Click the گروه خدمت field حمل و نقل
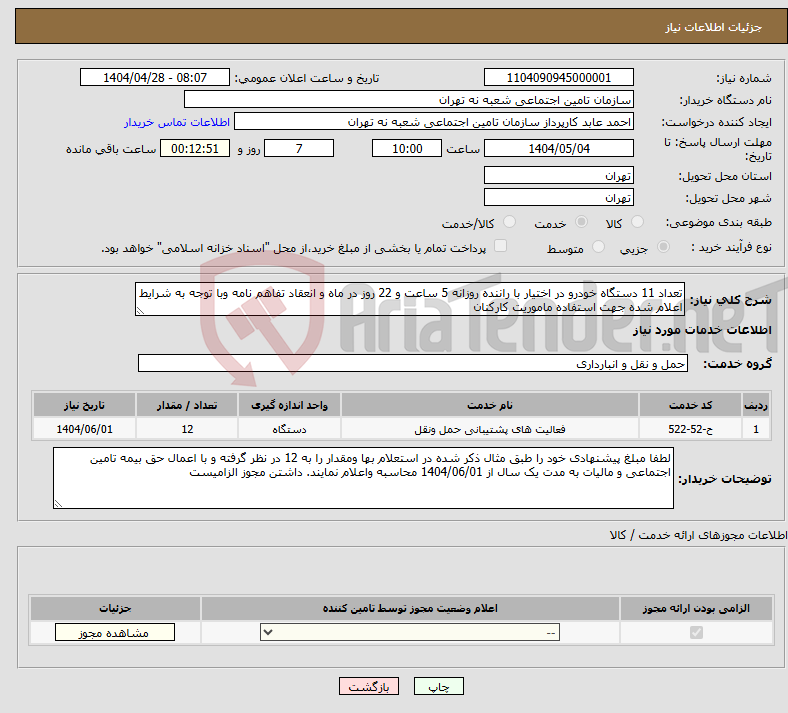This screenshot has height=713, width=788. pyautogui.click(x=413, y=363)
